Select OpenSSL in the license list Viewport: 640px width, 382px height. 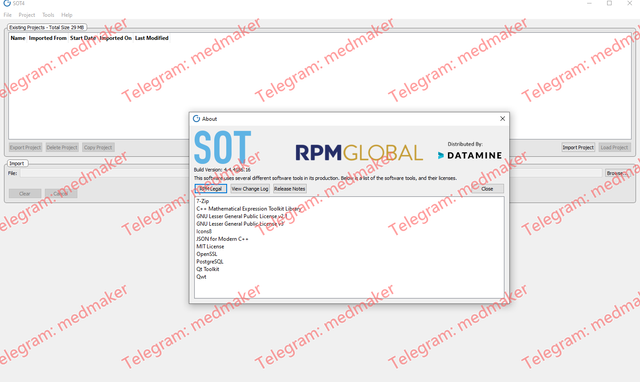click(x=207, y=254)
